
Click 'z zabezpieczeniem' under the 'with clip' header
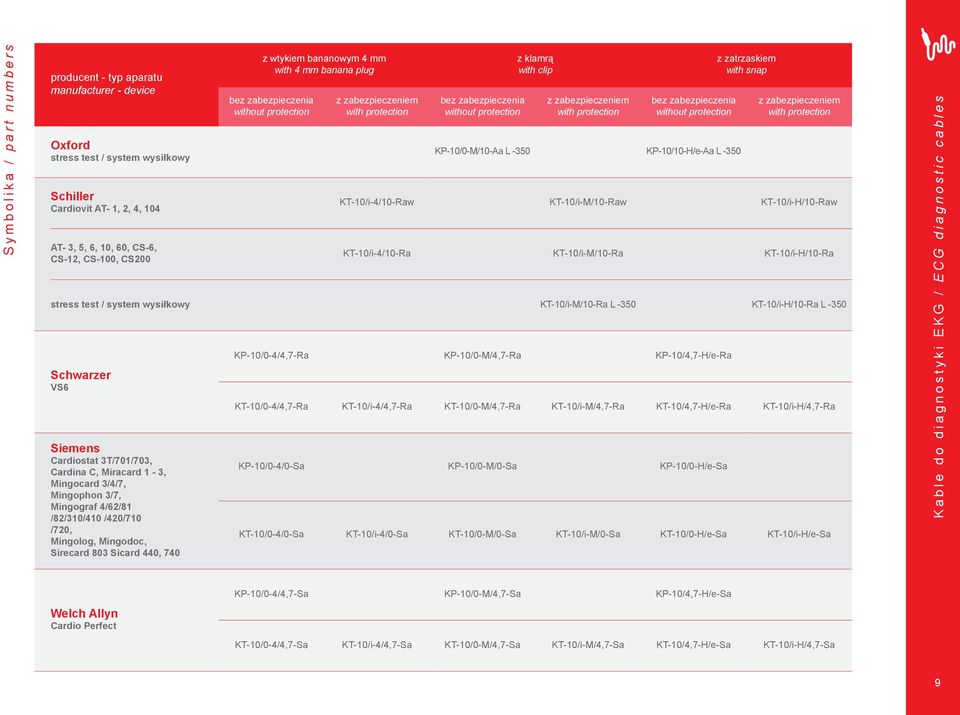(x=588, y=100)
